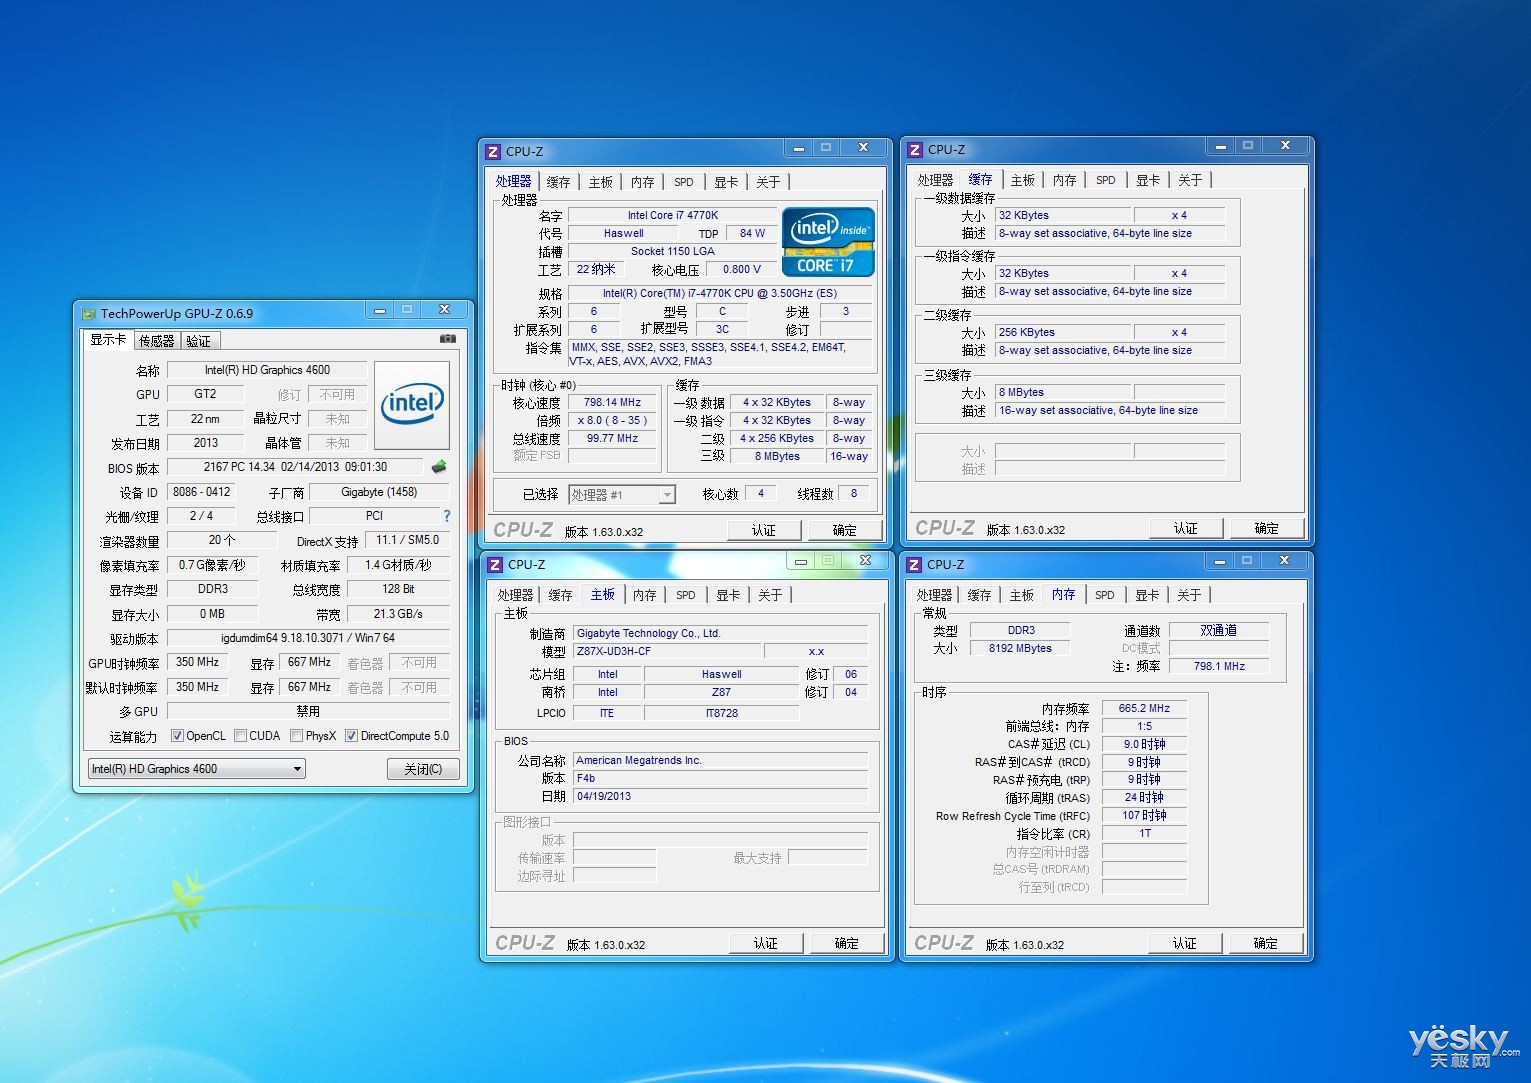Click the Z title icon of CPU-Z mainboard window
1531x1083 pixels.
click(495, 565)
